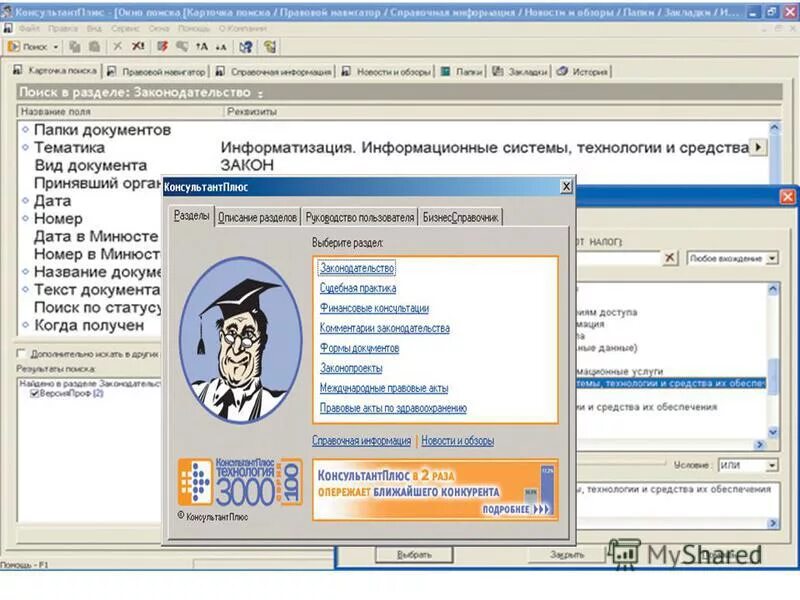Click the Выбрать button in back dialog
This screenshot has height=600, width=800.
414,555
